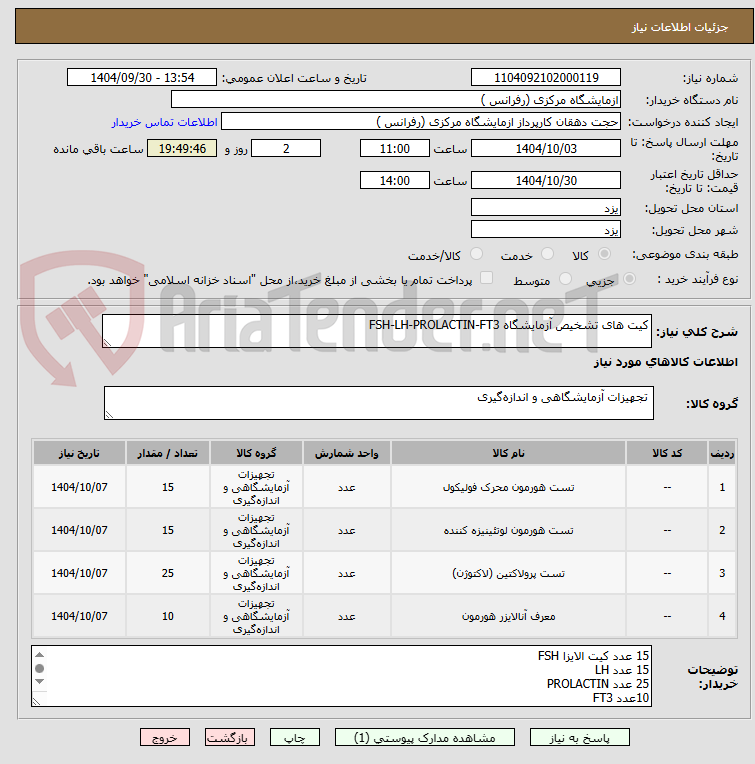
Task: Click the شرح کلی نیاز text area
Action: (377, 331)
